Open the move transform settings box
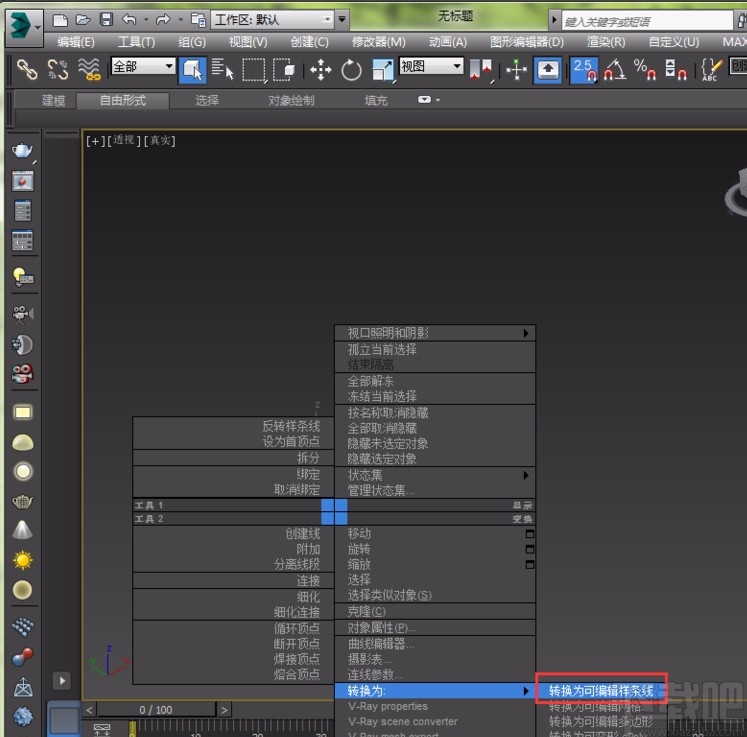The width and height of the screenshot is (747, 737). 529,534
